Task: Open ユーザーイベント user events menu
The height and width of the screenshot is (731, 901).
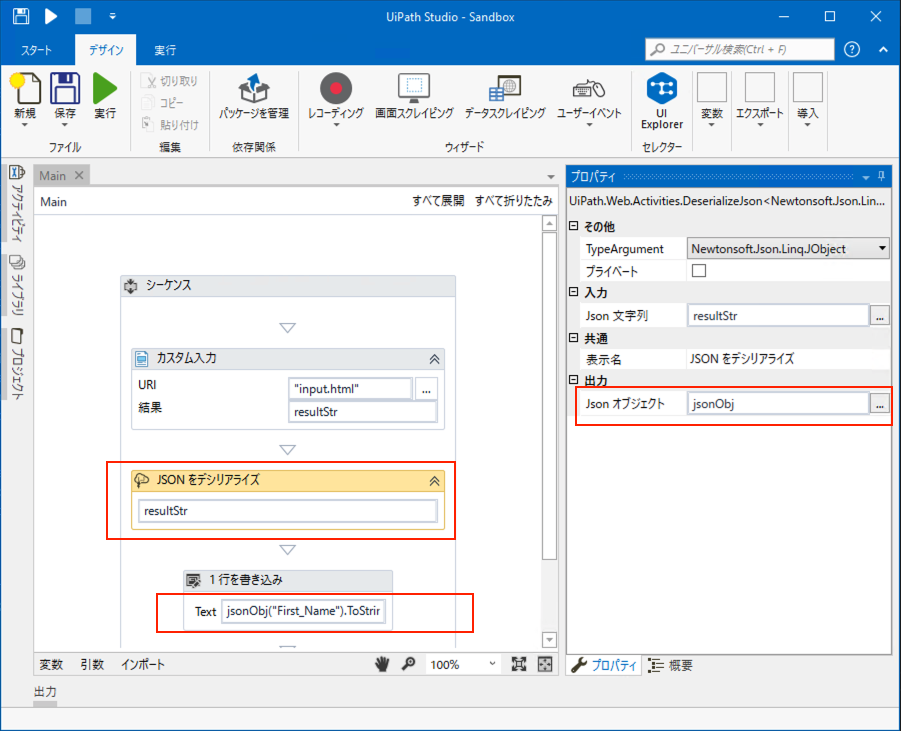Action: tap(589, 101)
